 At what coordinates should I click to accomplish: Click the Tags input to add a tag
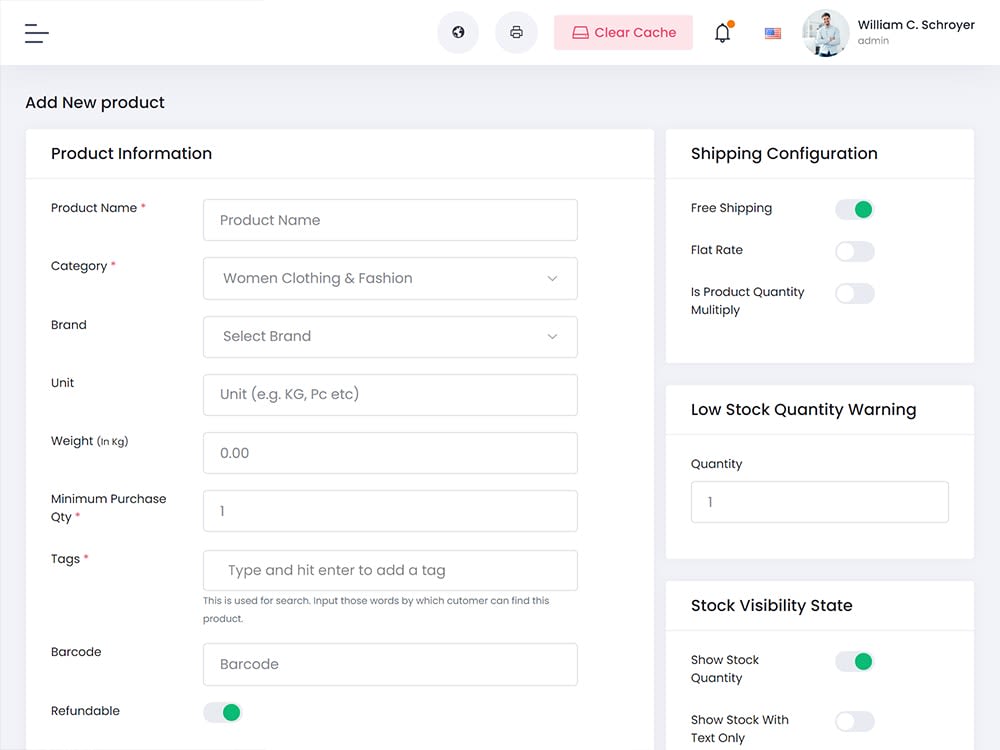[x=390, y=570]
